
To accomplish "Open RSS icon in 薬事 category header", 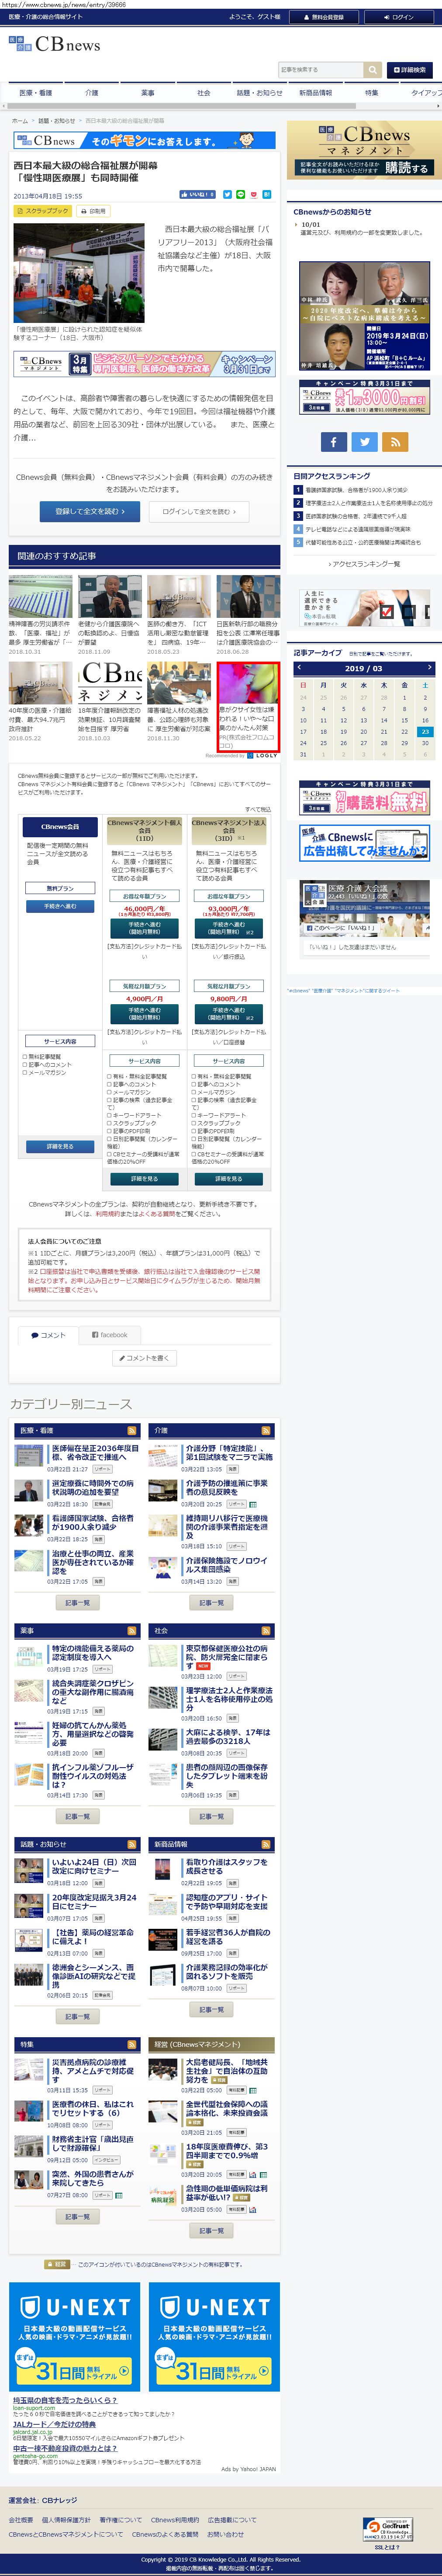I will (x=131, y=1631).
